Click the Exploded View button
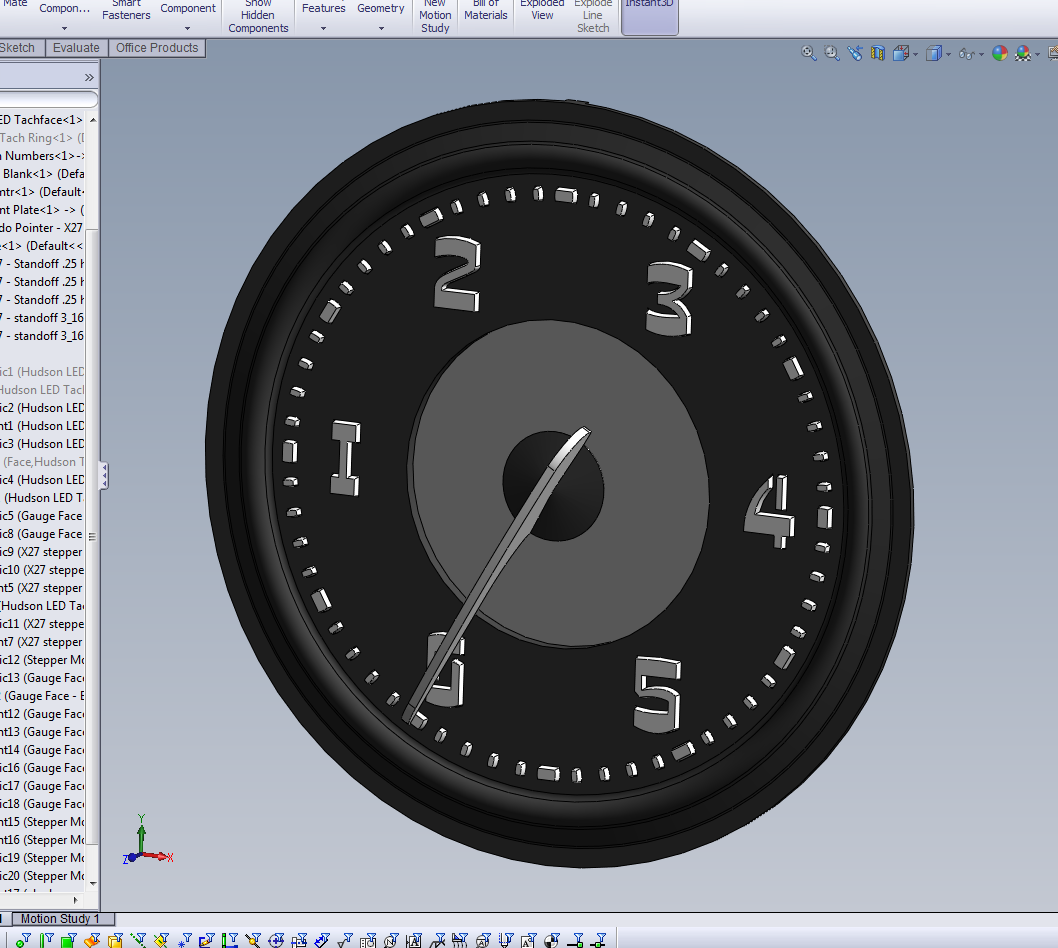 point(542,10)
